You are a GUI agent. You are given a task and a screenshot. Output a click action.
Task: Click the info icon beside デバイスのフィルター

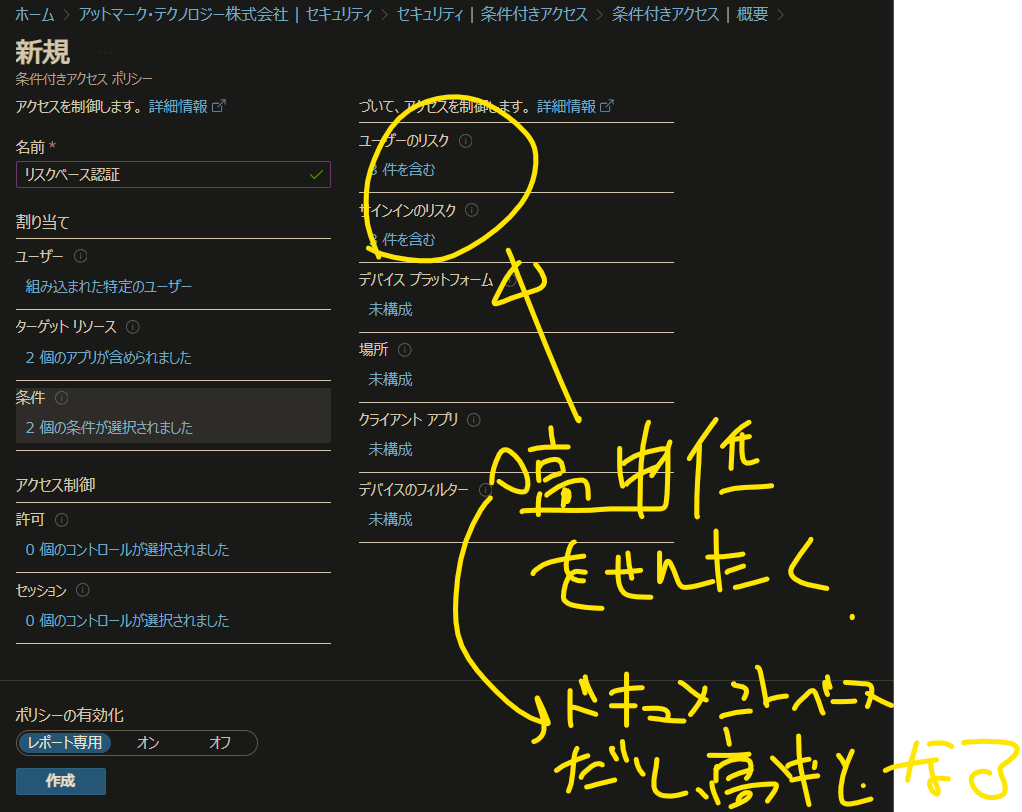(486, 489)
